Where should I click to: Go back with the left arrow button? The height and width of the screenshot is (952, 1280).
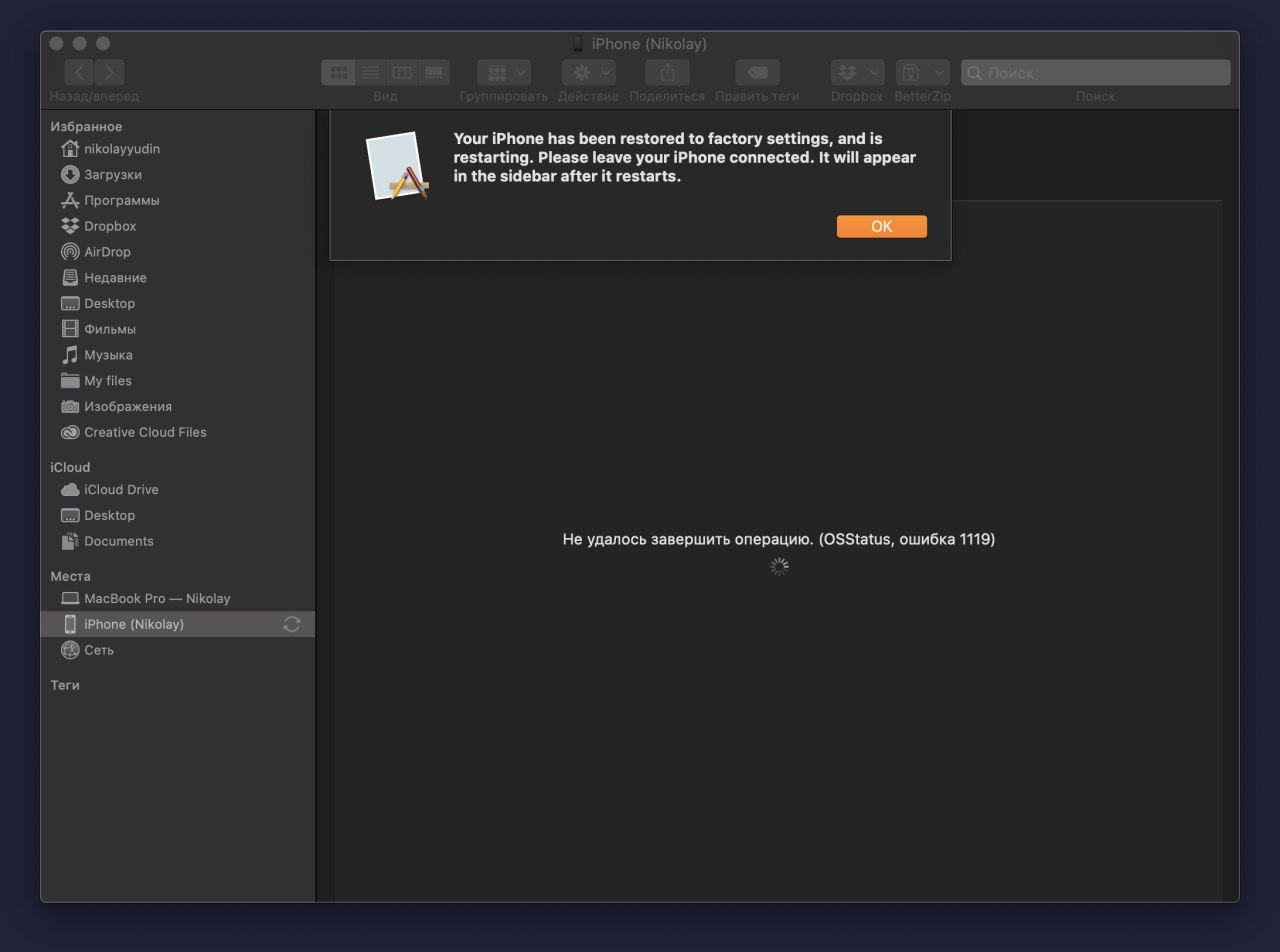tap(80, 72)
